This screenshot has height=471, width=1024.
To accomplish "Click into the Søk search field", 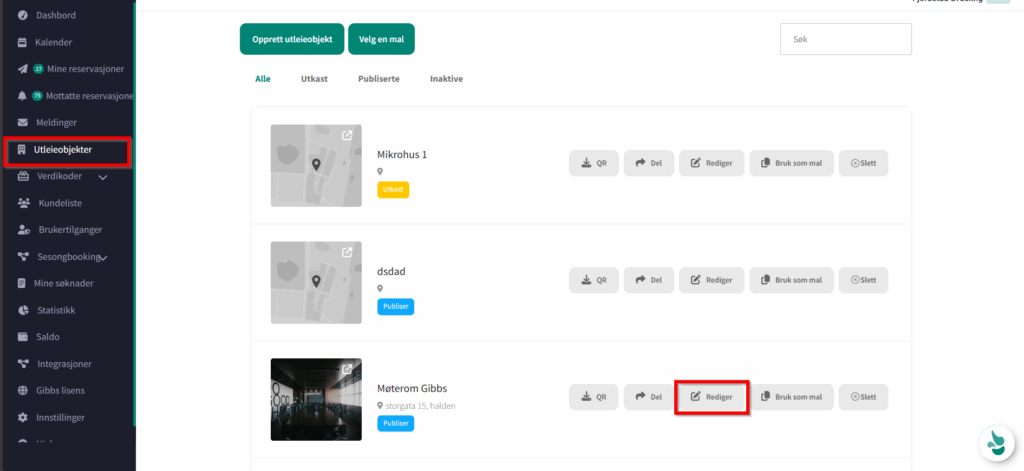I will (845, 39).
